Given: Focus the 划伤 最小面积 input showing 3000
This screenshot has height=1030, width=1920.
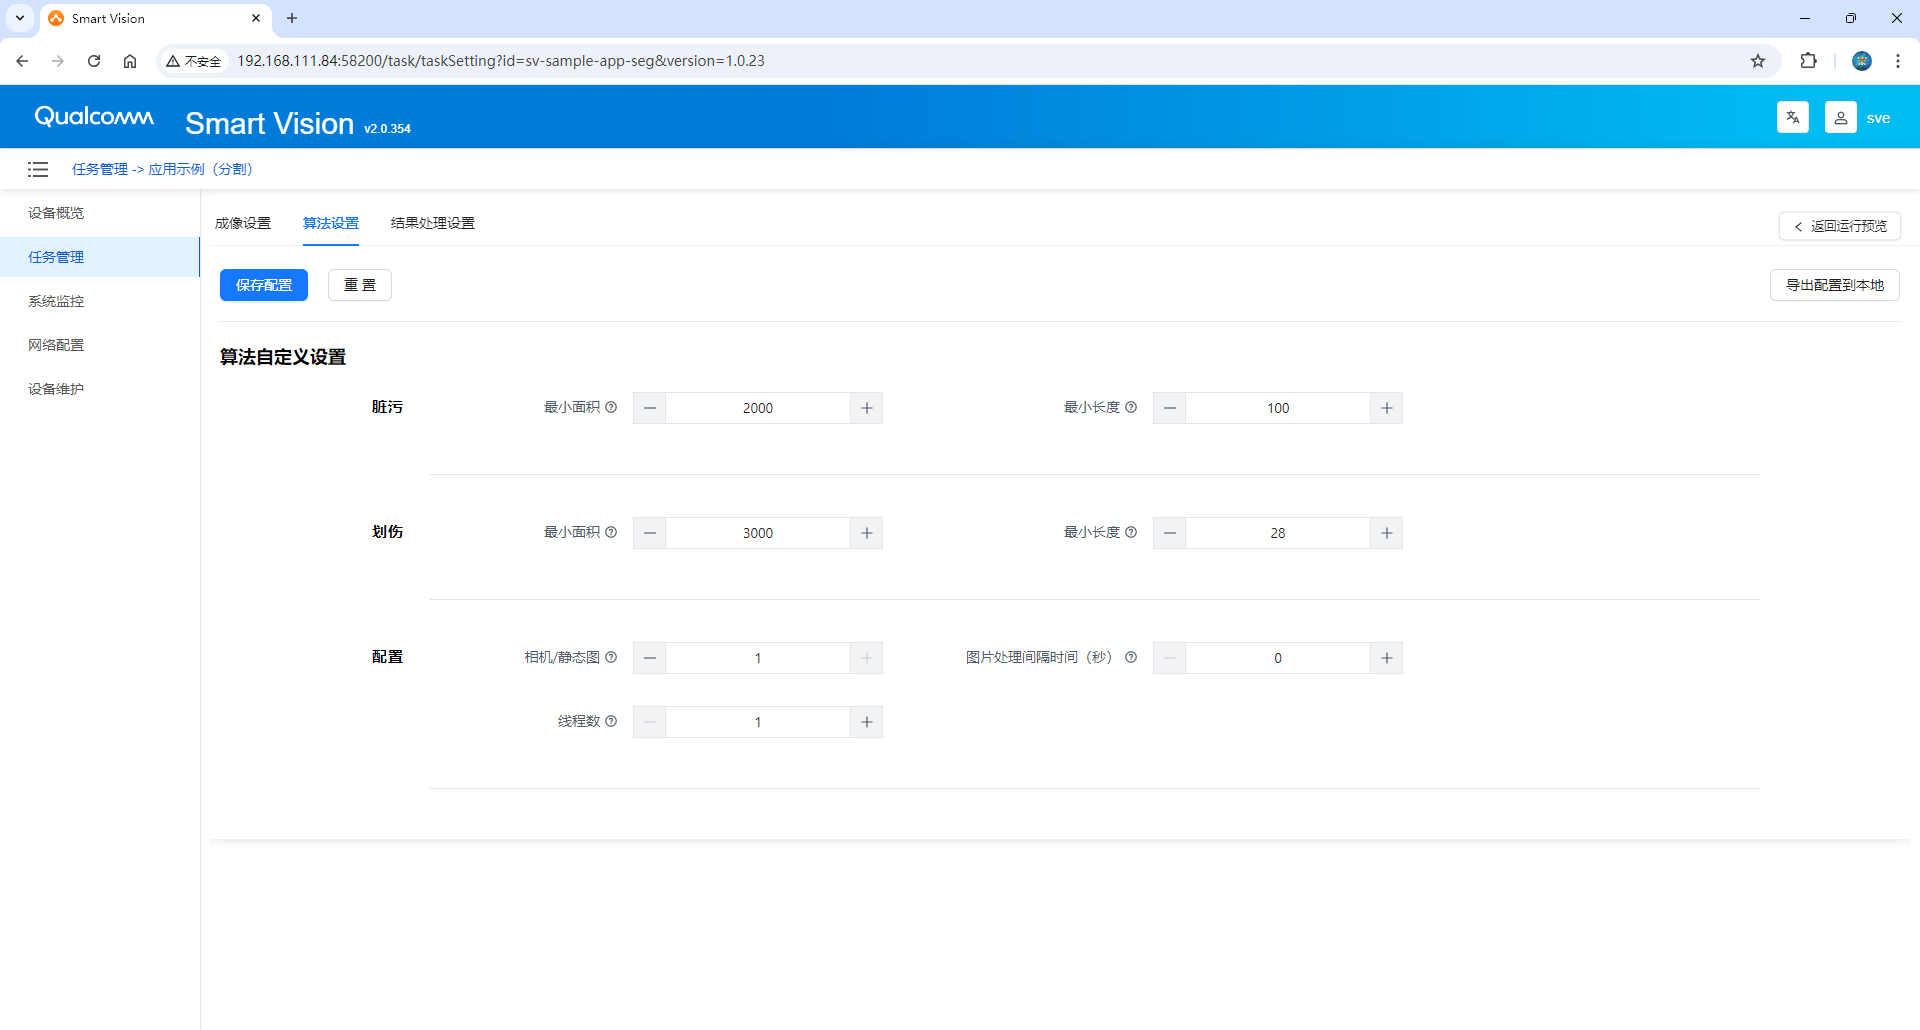Looking at the screenshot, I should 758,533.
